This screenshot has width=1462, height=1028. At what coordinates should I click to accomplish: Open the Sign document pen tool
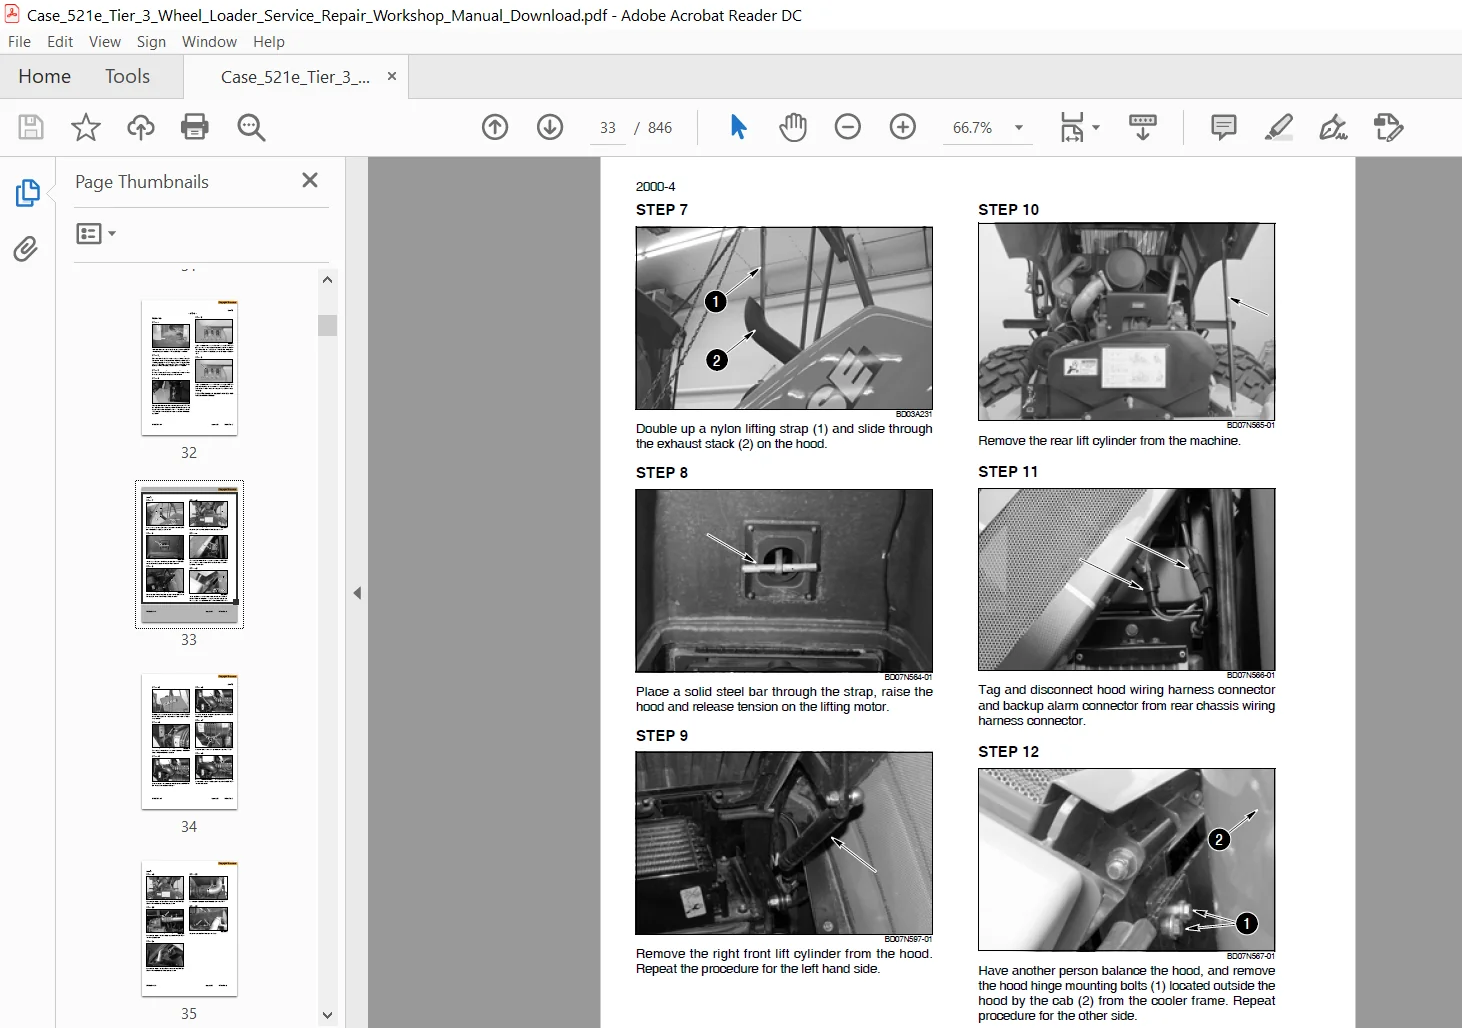1333,127
